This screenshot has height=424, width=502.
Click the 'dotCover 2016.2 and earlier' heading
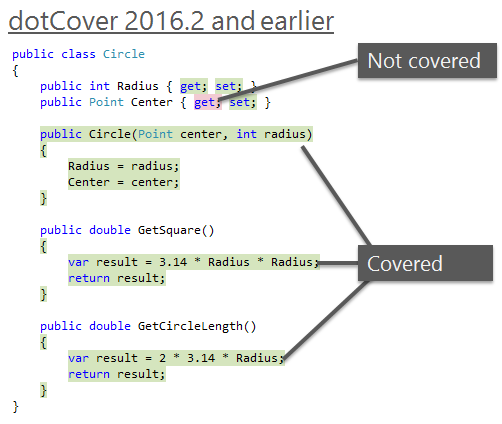tap(171, 21)
